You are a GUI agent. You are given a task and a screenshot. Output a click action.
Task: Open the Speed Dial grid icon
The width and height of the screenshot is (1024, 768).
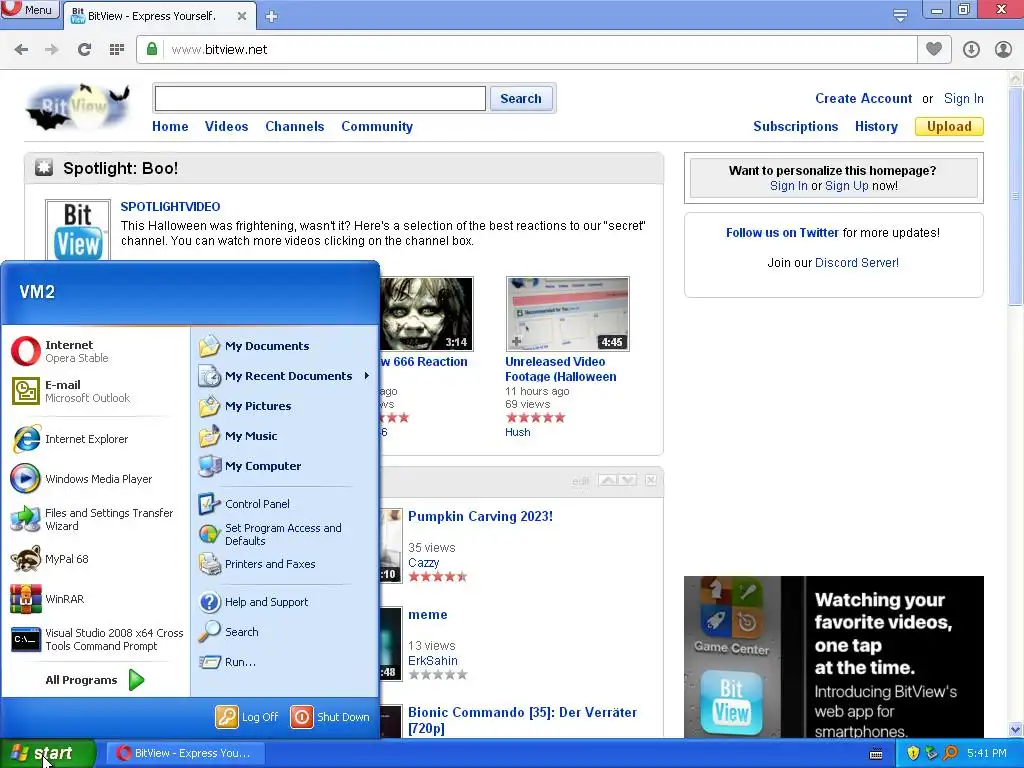[117, 50]
